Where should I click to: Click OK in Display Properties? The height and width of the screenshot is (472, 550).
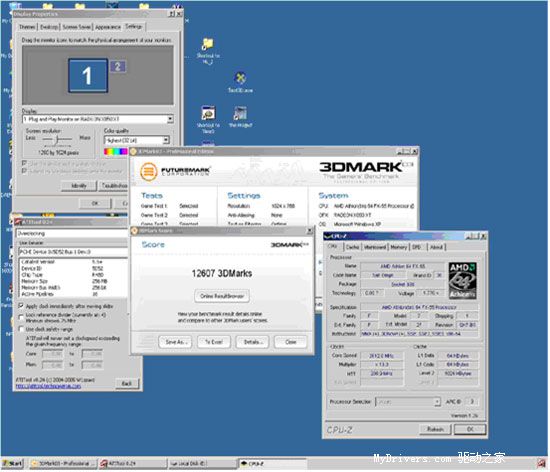pyautogui.click(x=95, y=203)
